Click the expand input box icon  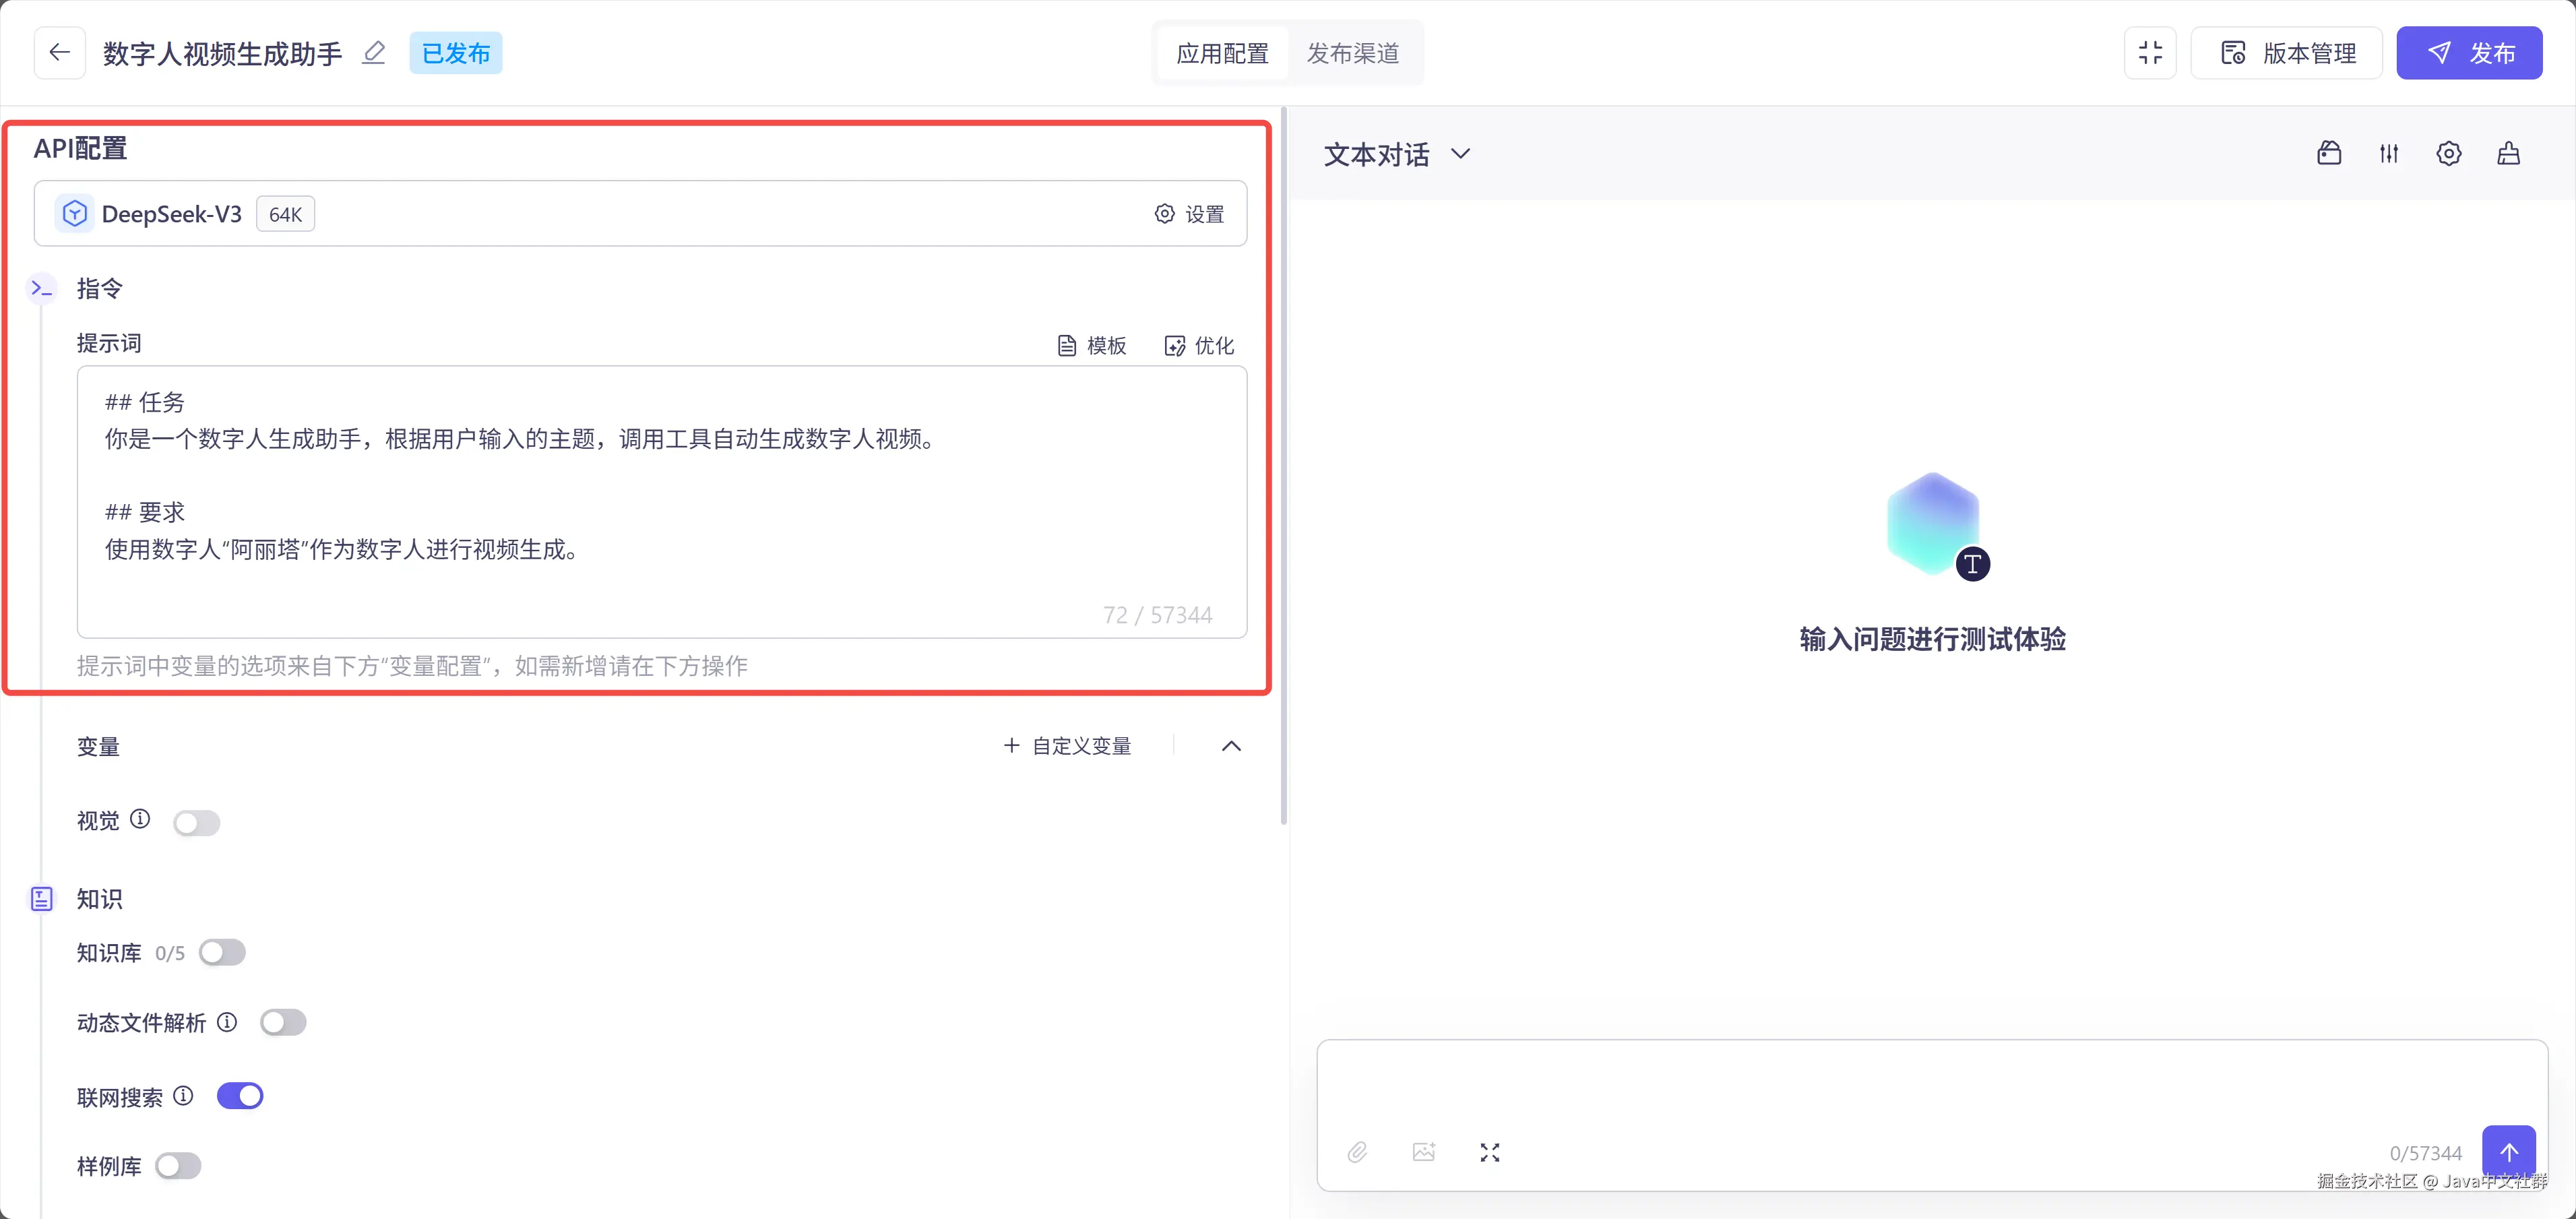(1489, 1152)
